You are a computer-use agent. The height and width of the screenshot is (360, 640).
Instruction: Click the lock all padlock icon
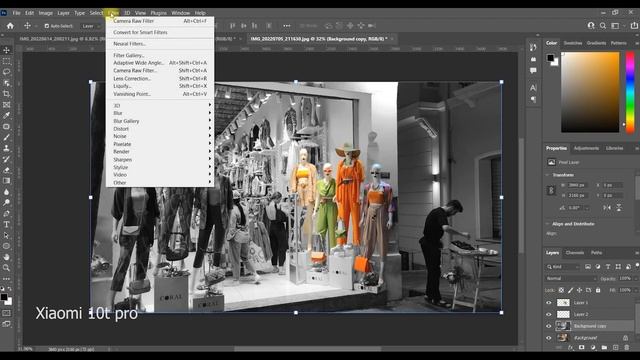tap(598, 290)
